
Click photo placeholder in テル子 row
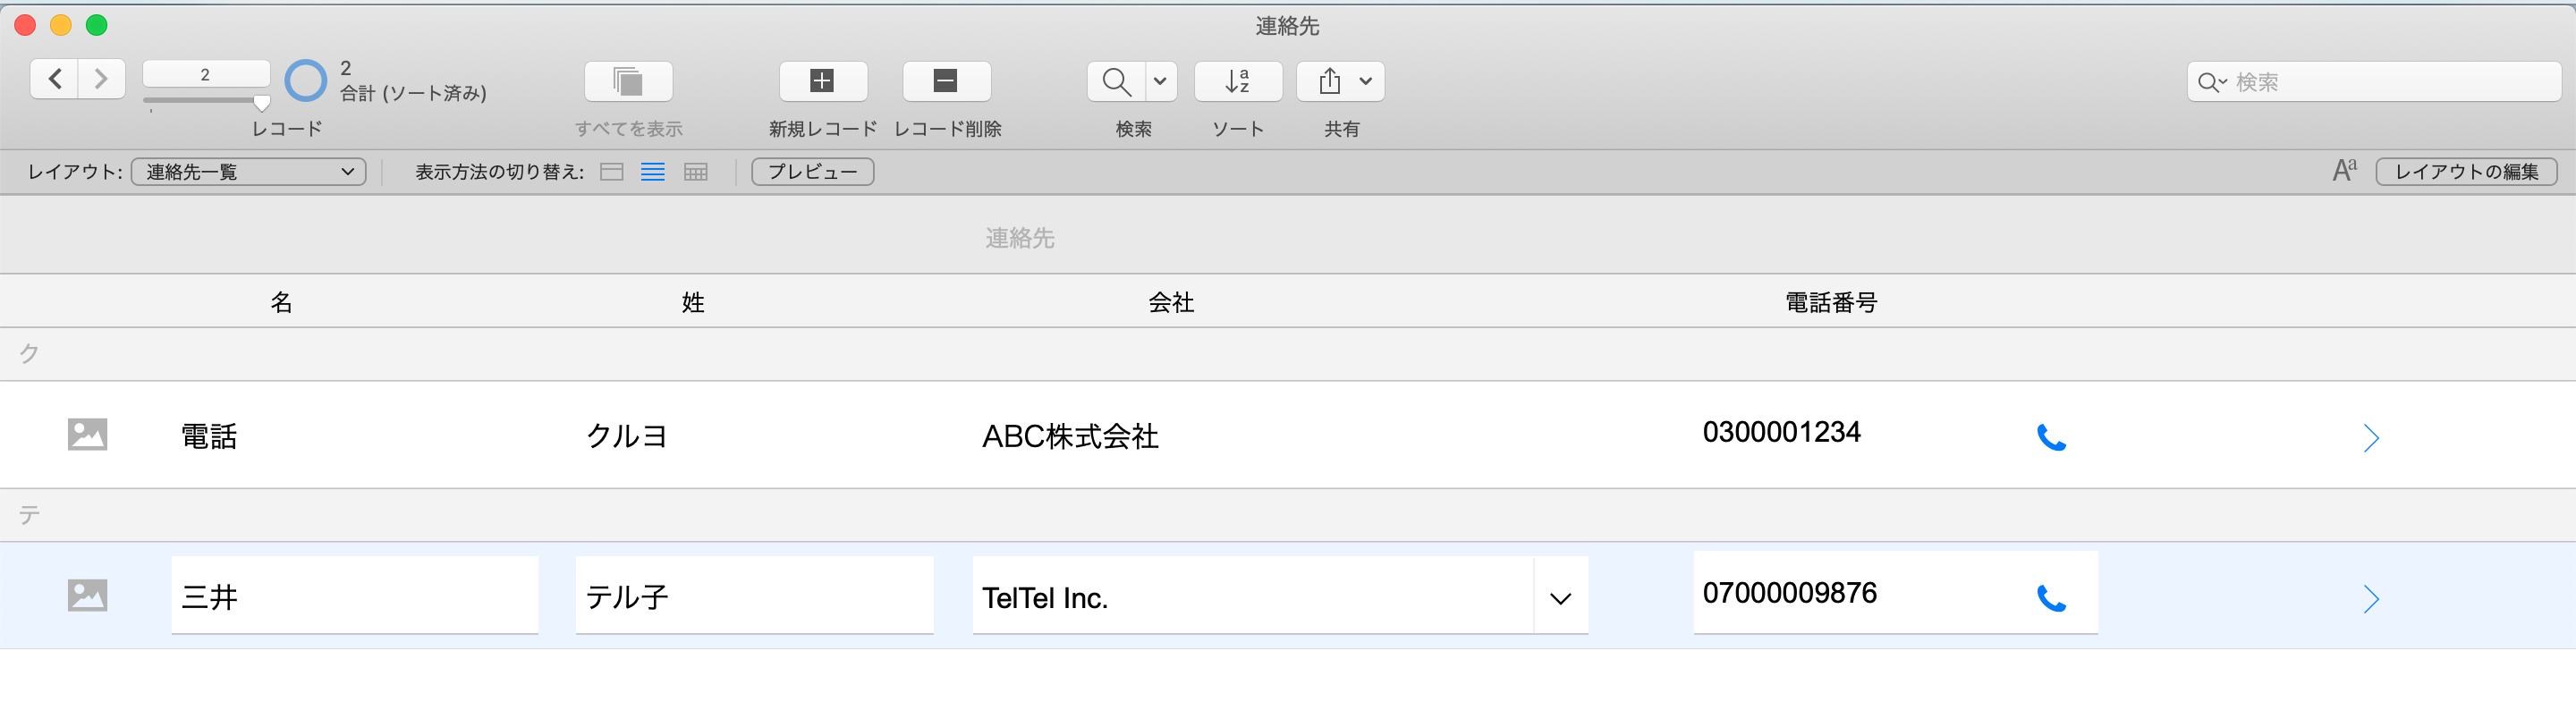tap(87, 595)
